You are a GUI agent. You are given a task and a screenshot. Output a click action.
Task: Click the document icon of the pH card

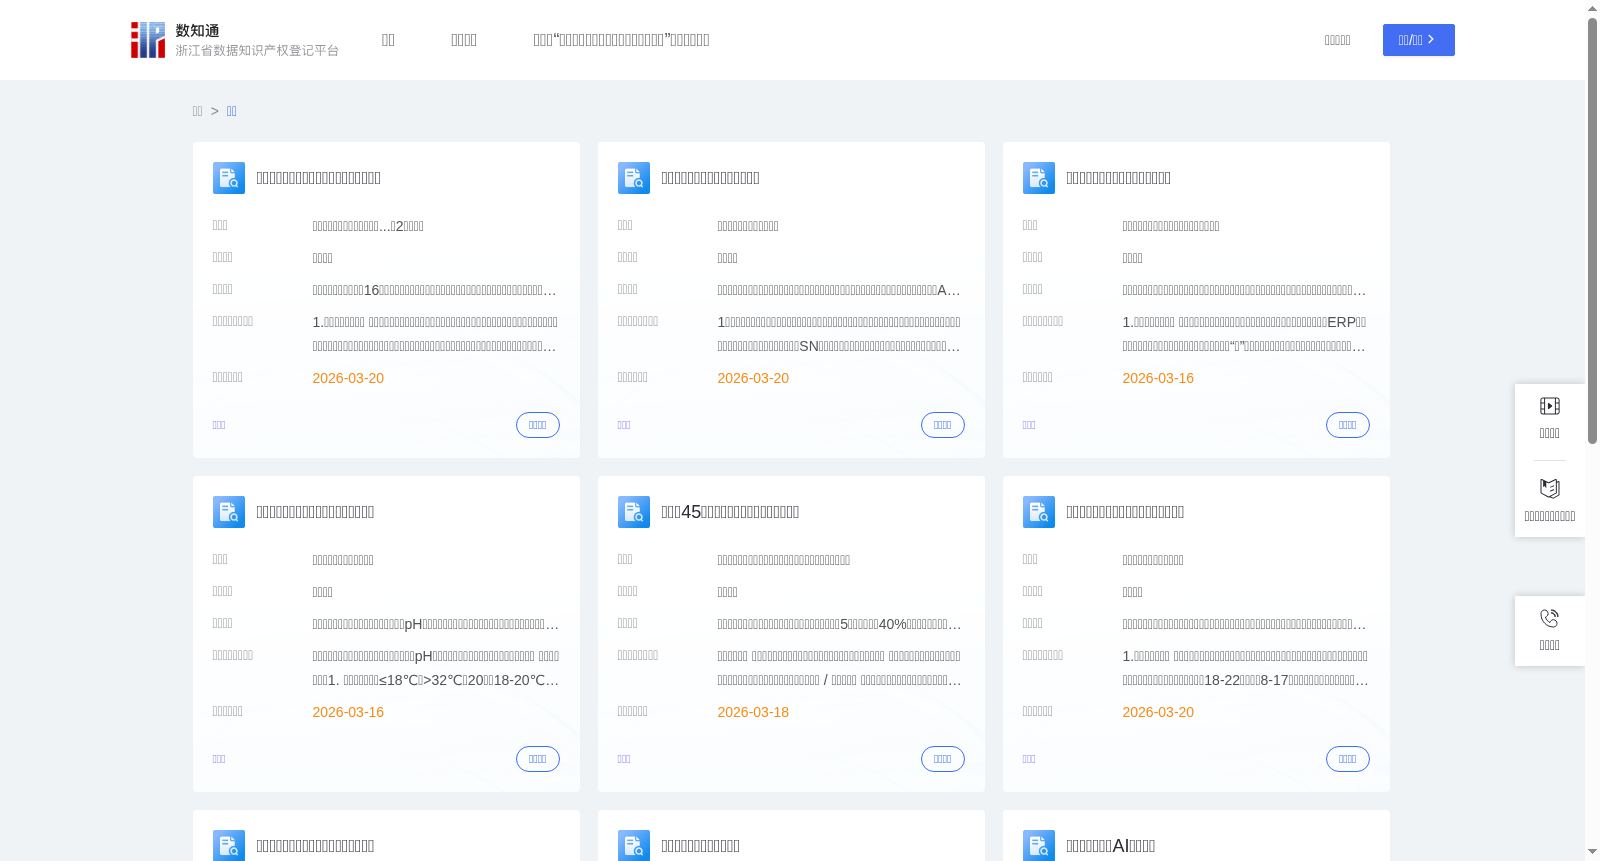click(229, 512)
